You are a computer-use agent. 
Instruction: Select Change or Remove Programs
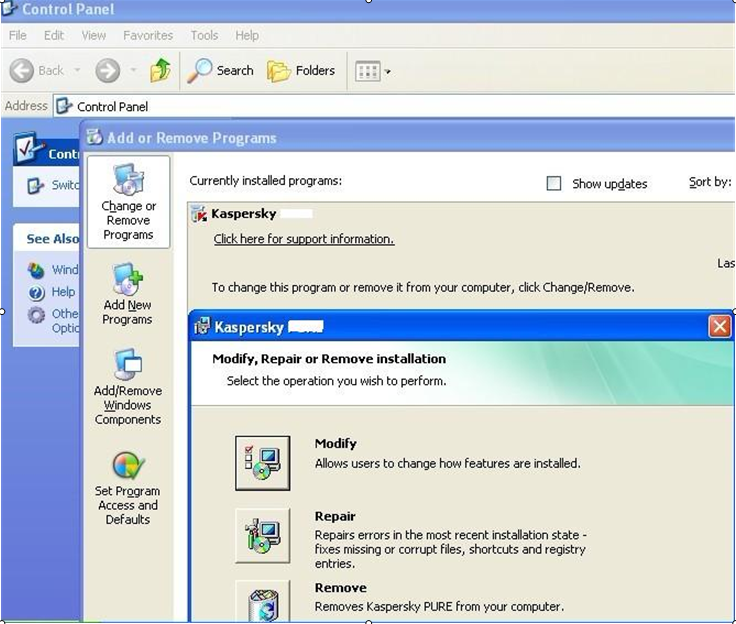click(x=128, y=202)
